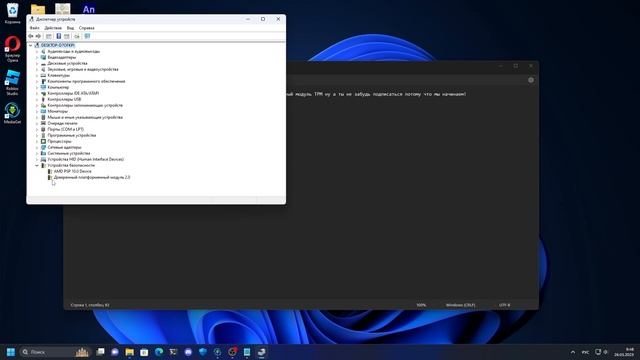Open Task View from the taskbar
Viewport: 640px width, 360px height.
pos(100,352)
